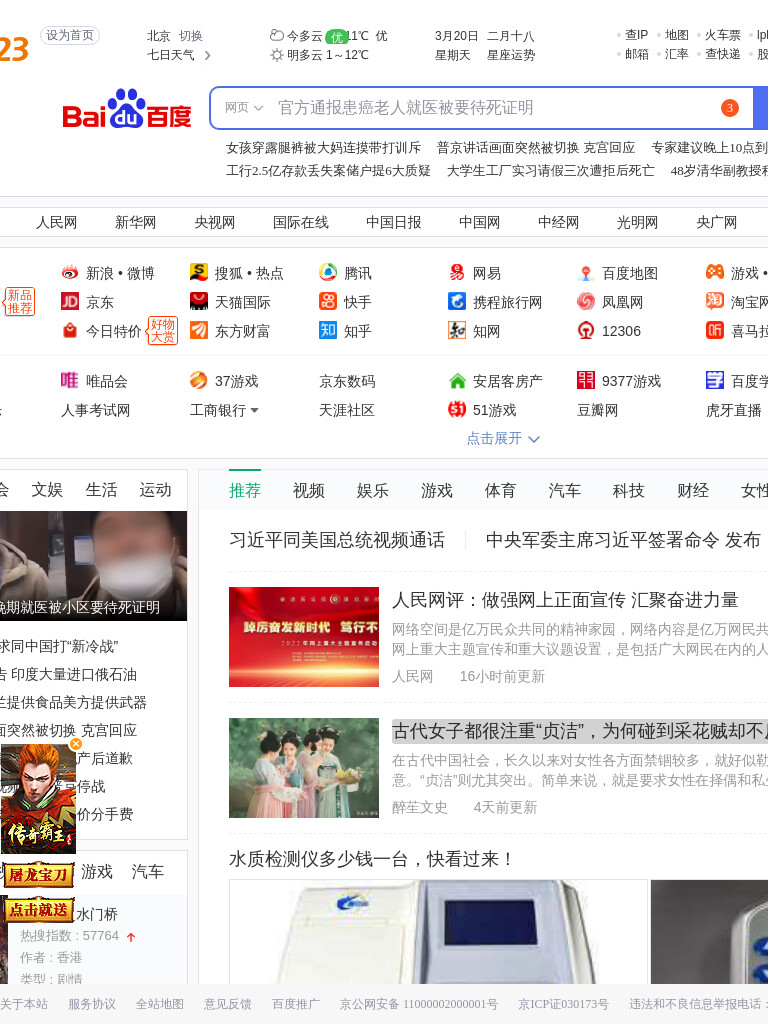Open Sina Weibo site icon

[70, 272]
